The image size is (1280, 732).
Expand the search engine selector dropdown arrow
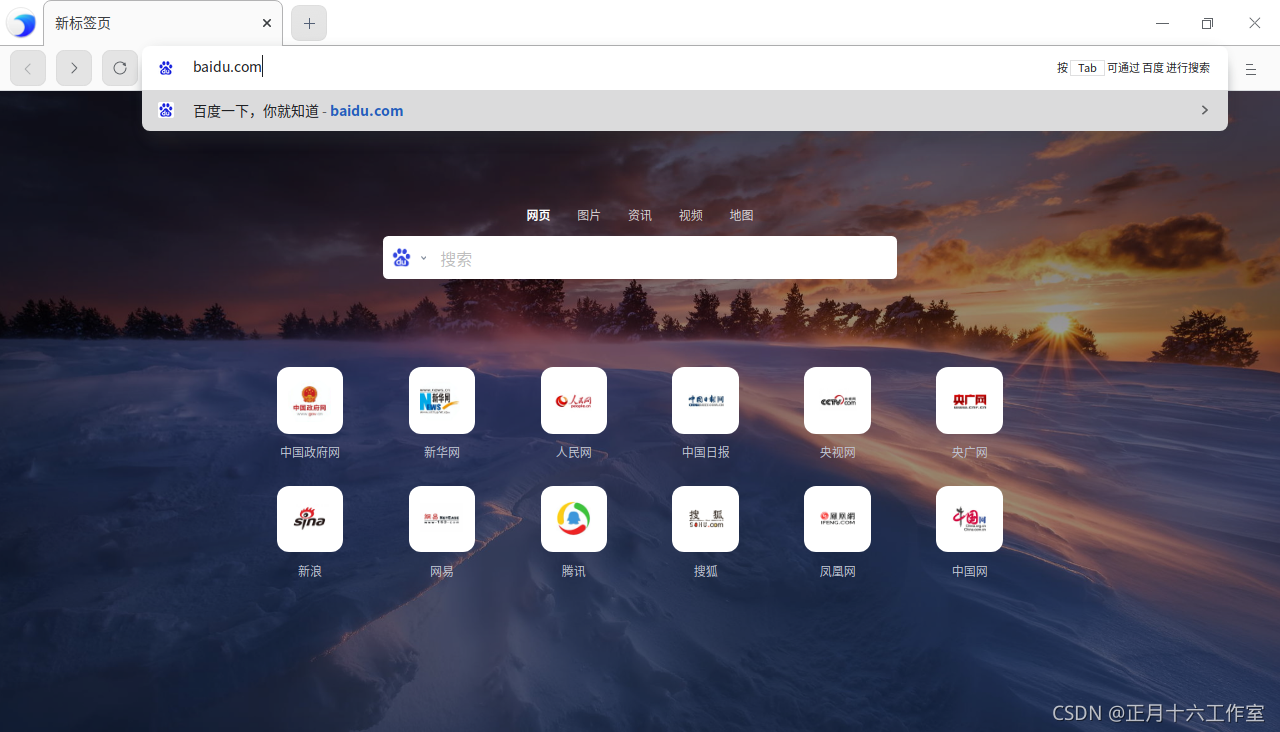(423, 258)
